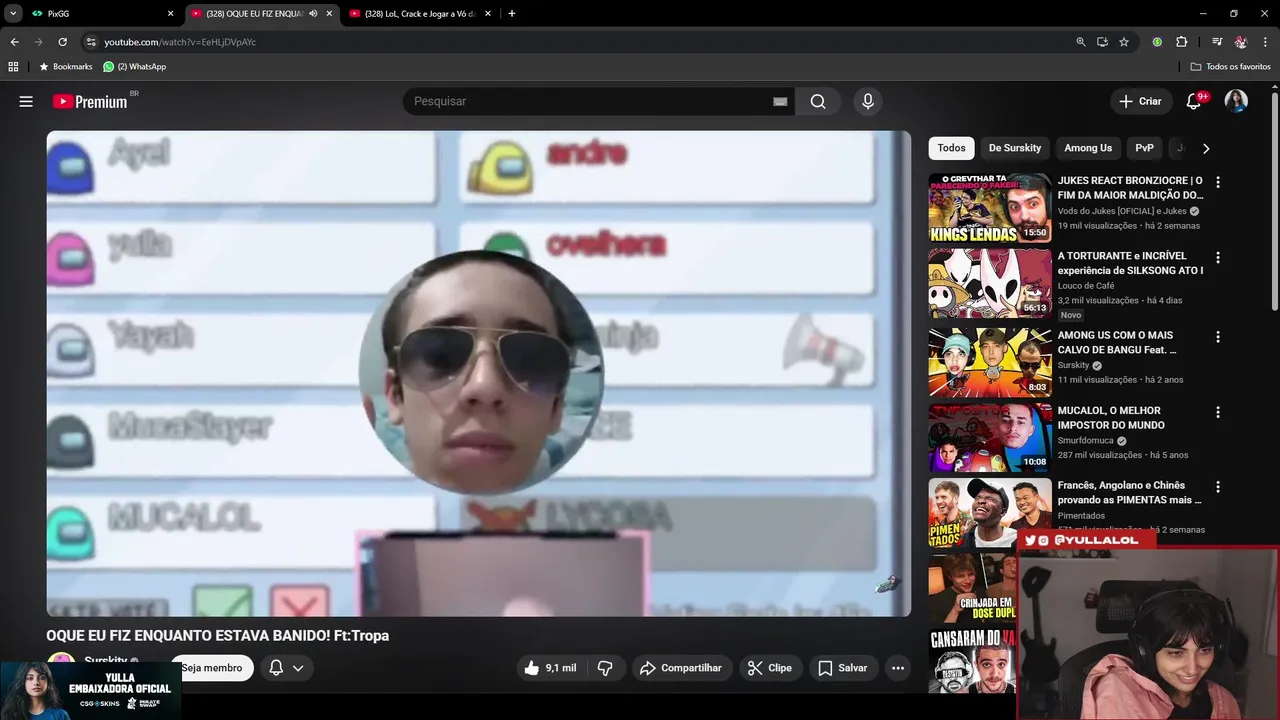Save the video to a playlist
Image resolution: width=1280 pixels, height=720 pixels.
[842, 668]
